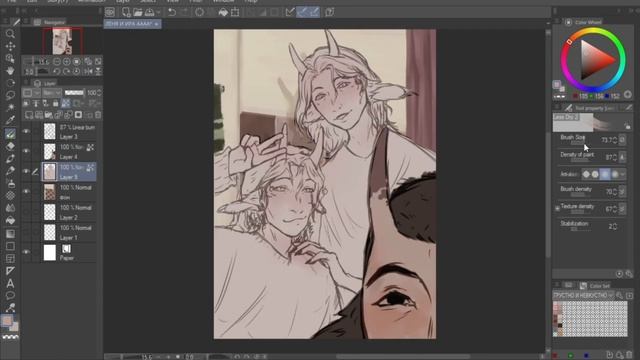640x360 pixels.
Task: Click main drawing color swatch in toolbar
Action: pos(7,320)
